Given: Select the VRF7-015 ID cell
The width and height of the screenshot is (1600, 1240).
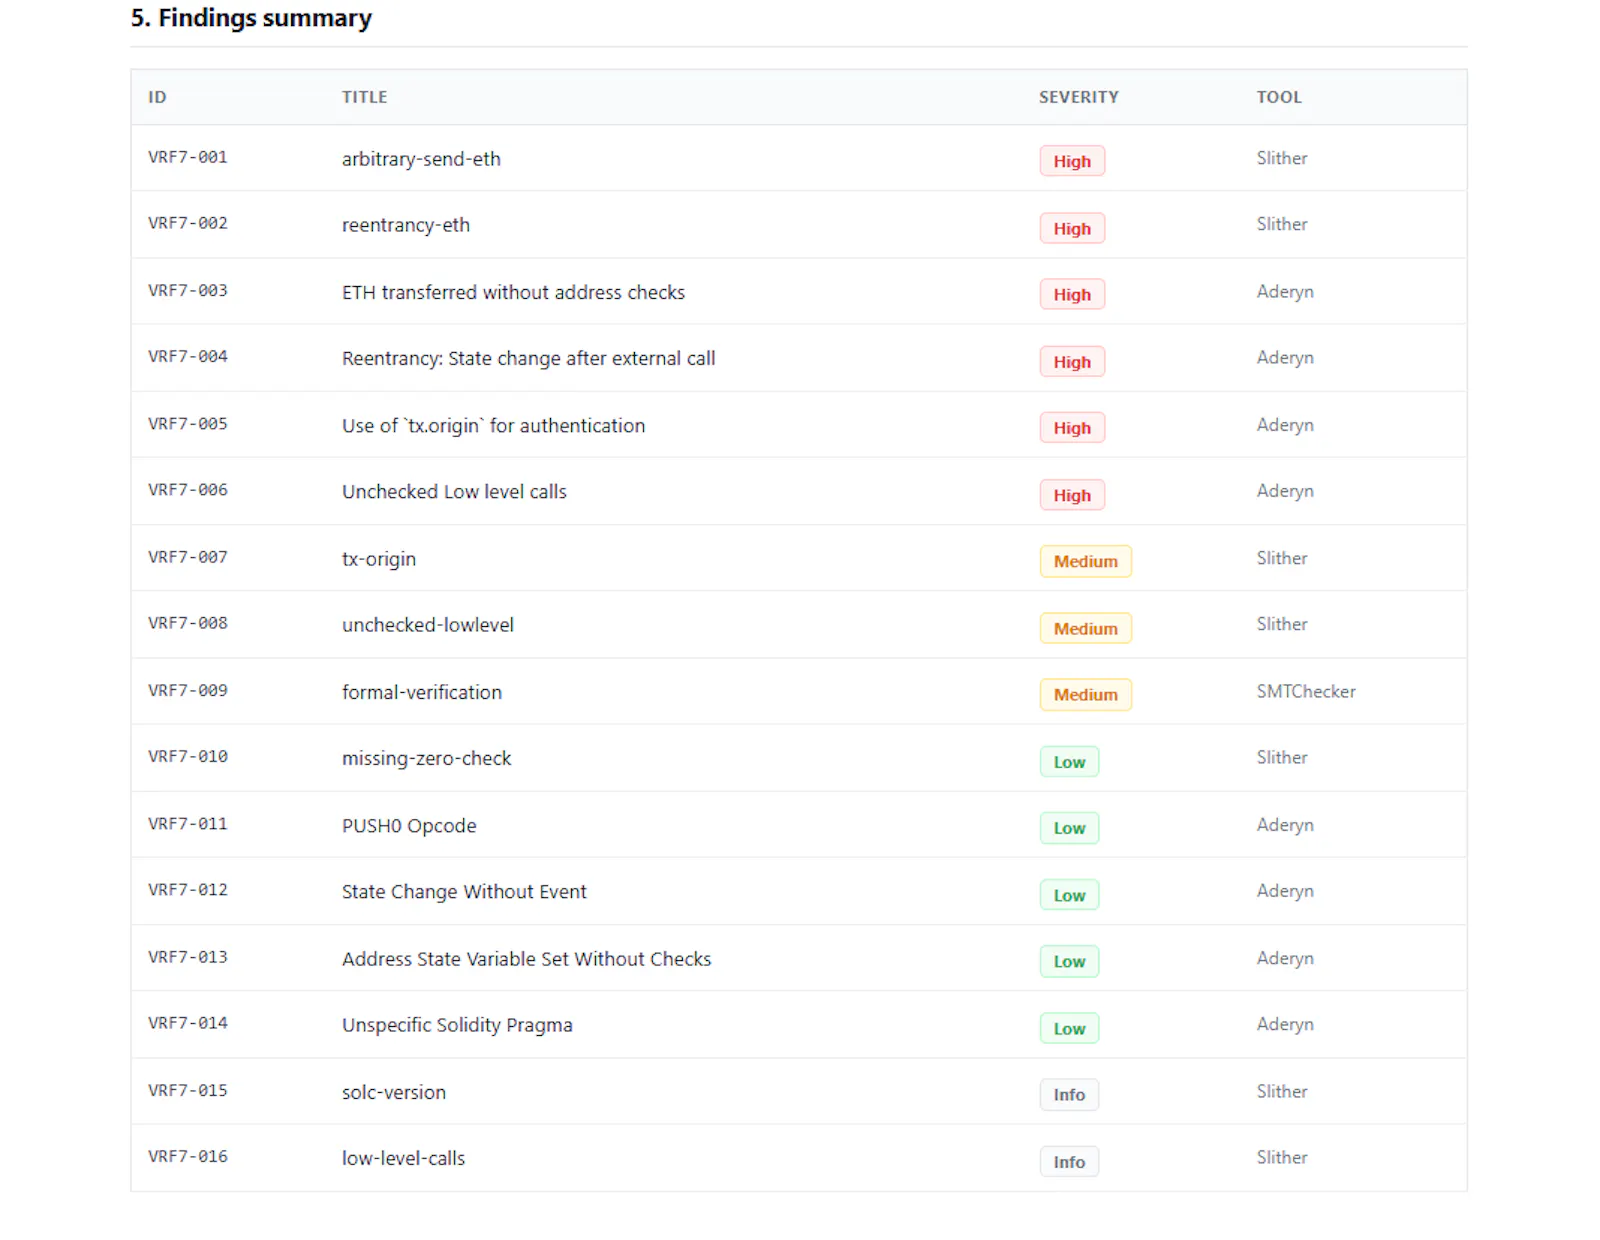Looking at the screenshot, I should tap(188, 1090).
